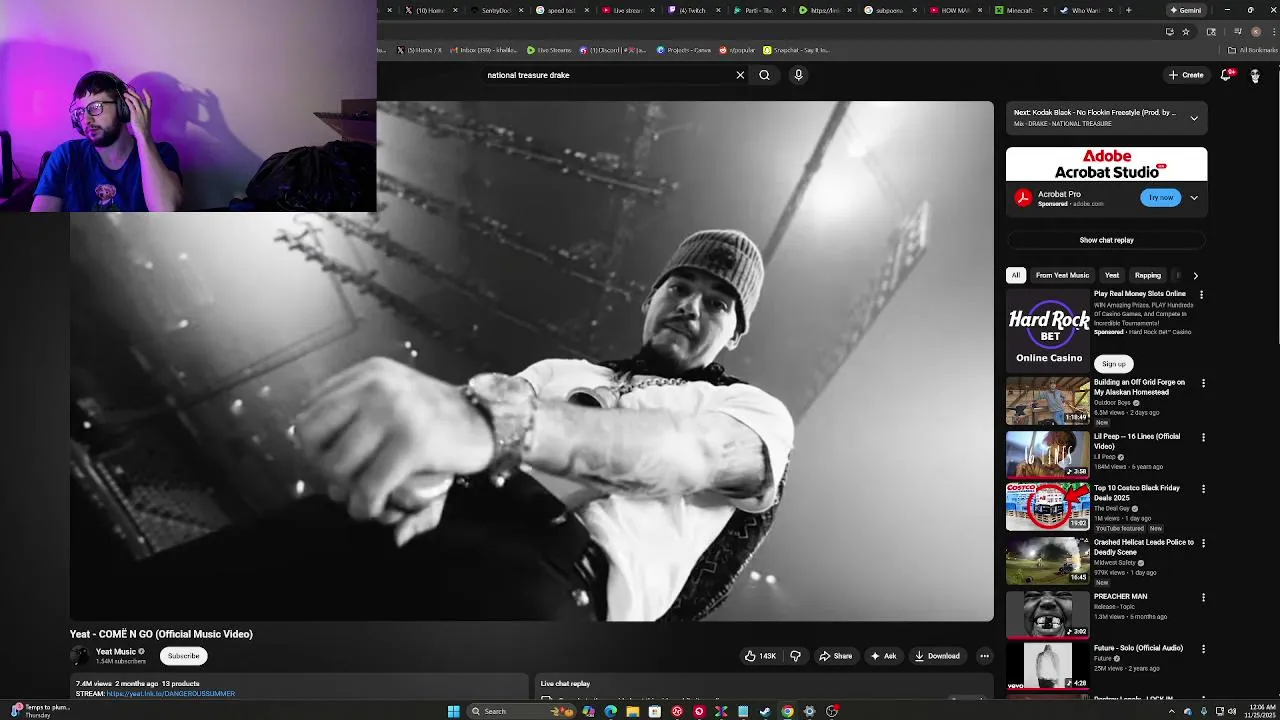Click Show chat replay button
The image size is (1280, 720).
(1106, 240)
